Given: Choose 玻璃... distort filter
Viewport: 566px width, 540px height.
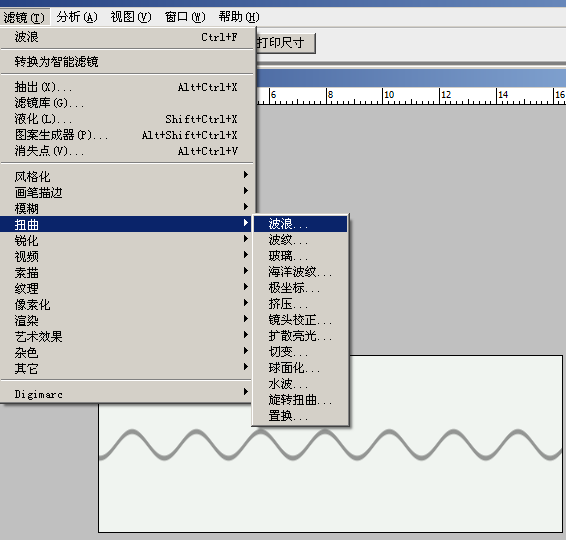Looking at the screenshot, I should click(x=300, y=256).
